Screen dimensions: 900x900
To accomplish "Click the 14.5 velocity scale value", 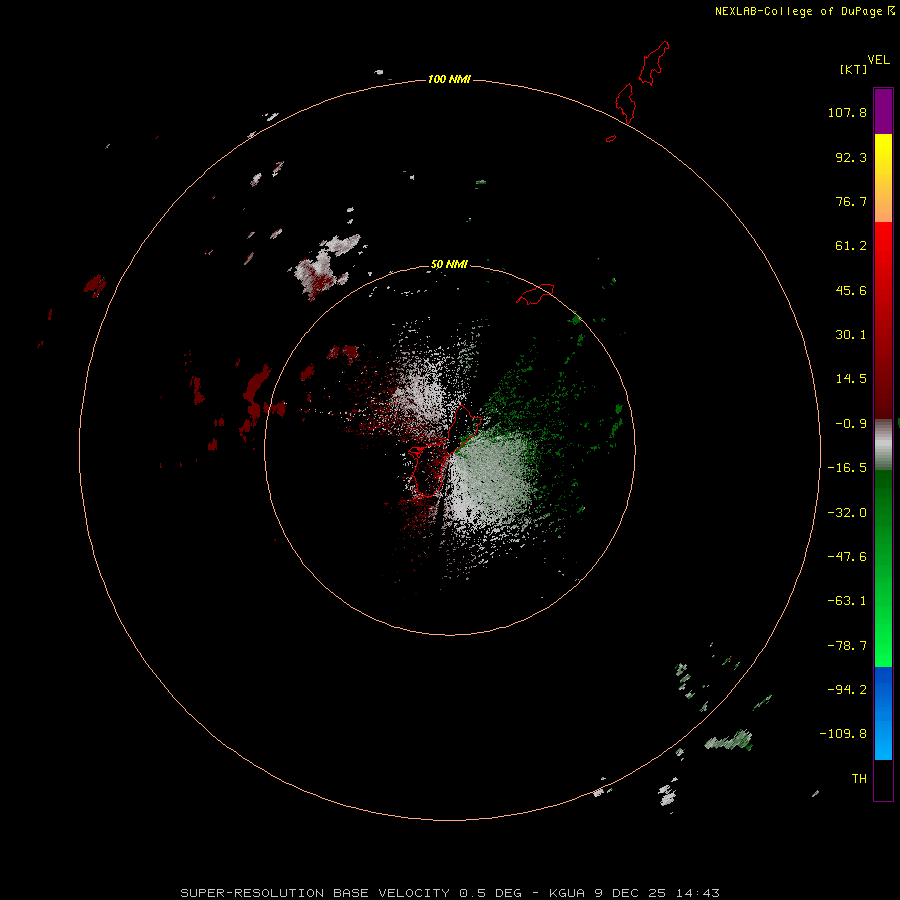I will tap(851, 379).
